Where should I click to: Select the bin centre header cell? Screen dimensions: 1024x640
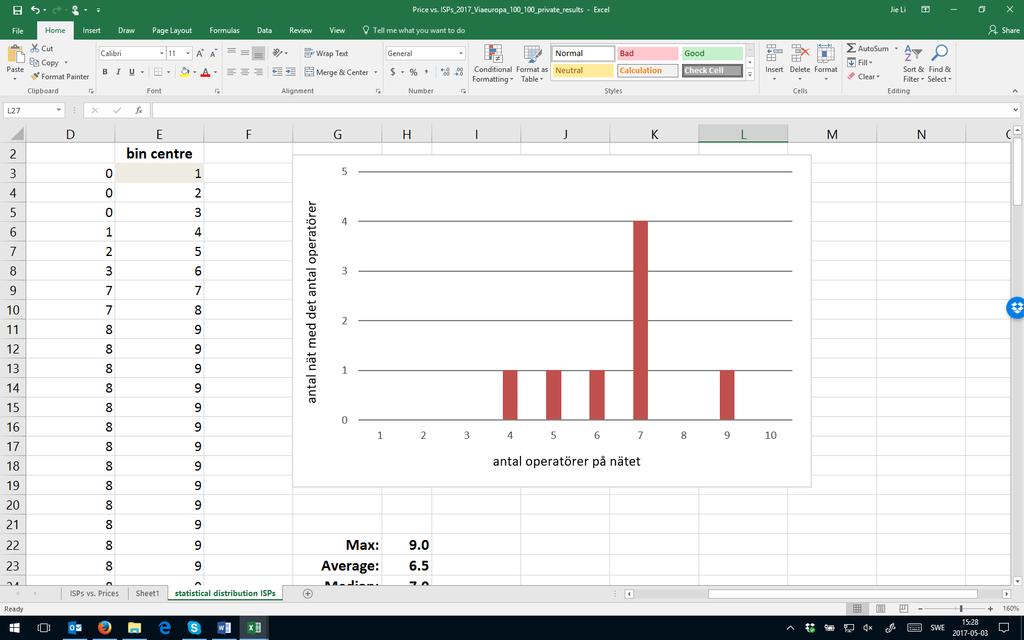[x=159, y=153]
